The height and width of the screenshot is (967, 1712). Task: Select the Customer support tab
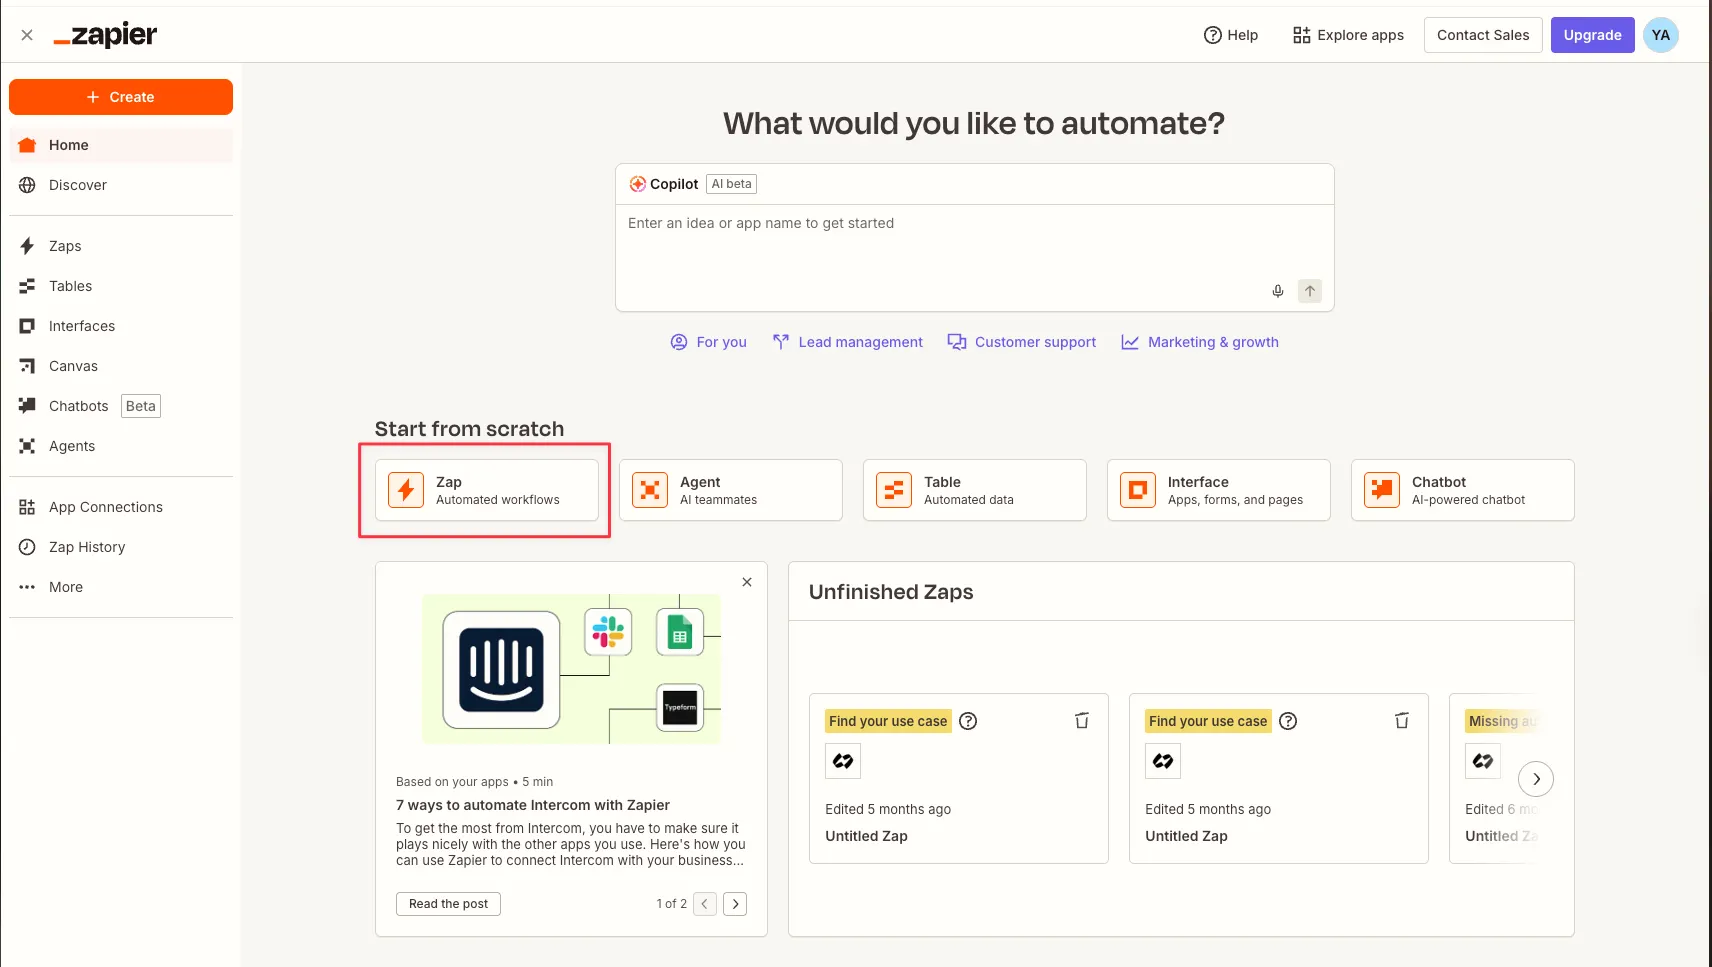click(x=1022, y=342)
